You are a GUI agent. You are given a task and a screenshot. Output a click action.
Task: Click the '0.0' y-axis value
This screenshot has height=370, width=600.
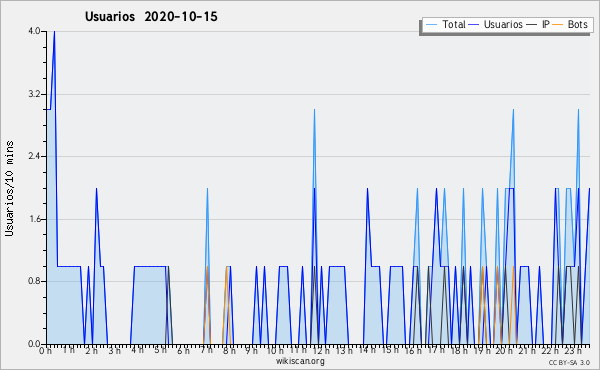34,344
